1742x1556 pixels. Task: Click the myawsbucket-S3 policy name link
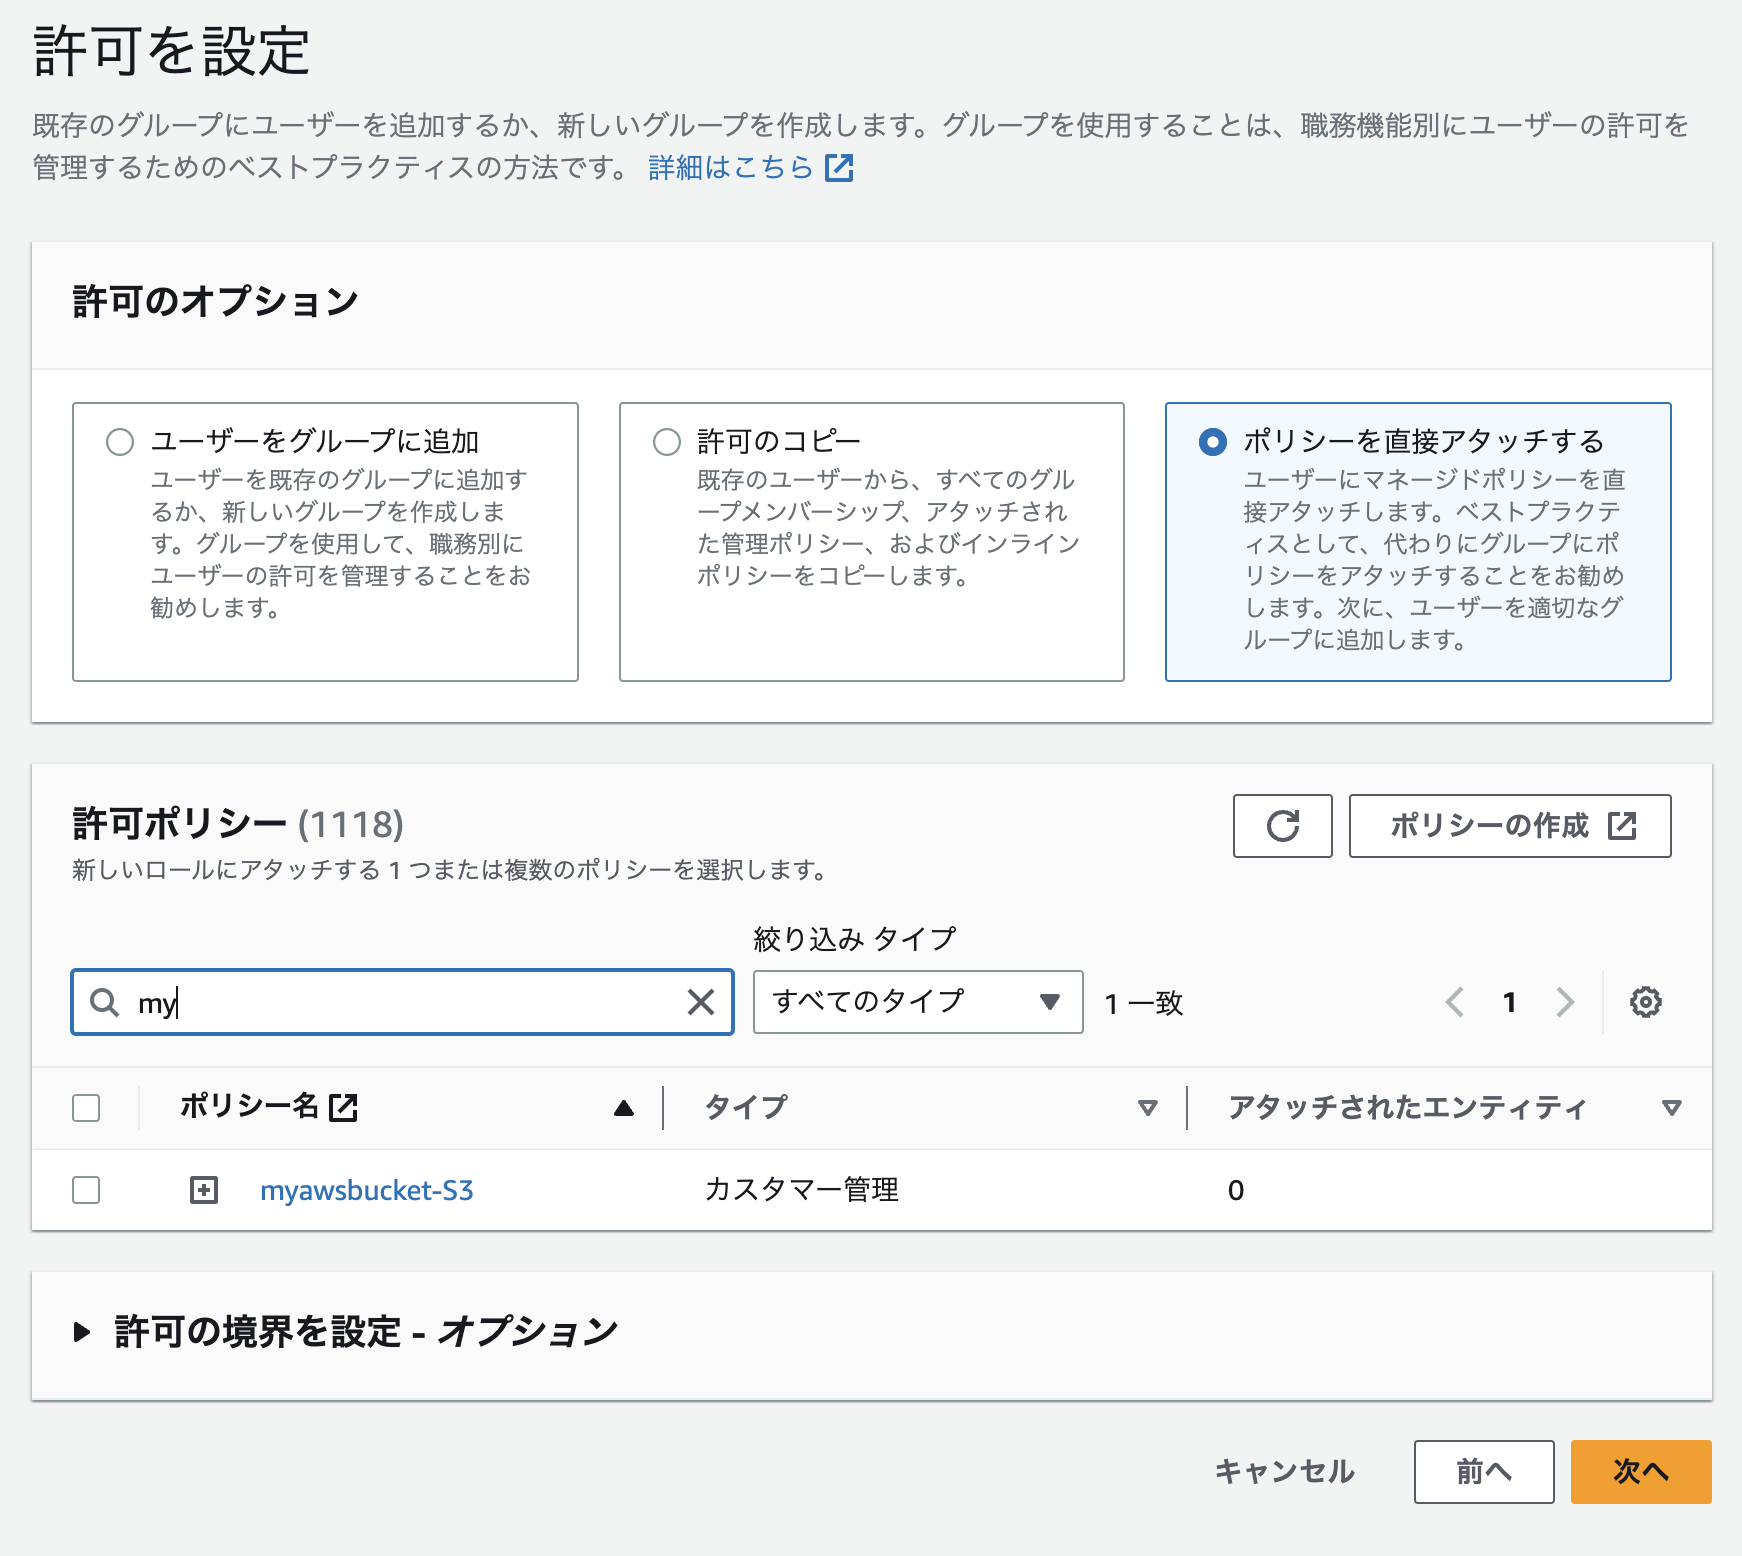(x=366, y=1190)
